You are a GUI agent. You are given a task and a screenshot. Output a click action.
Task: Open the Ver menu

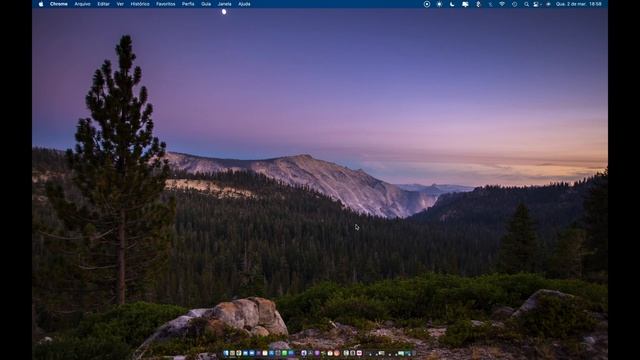click(120, 4)
